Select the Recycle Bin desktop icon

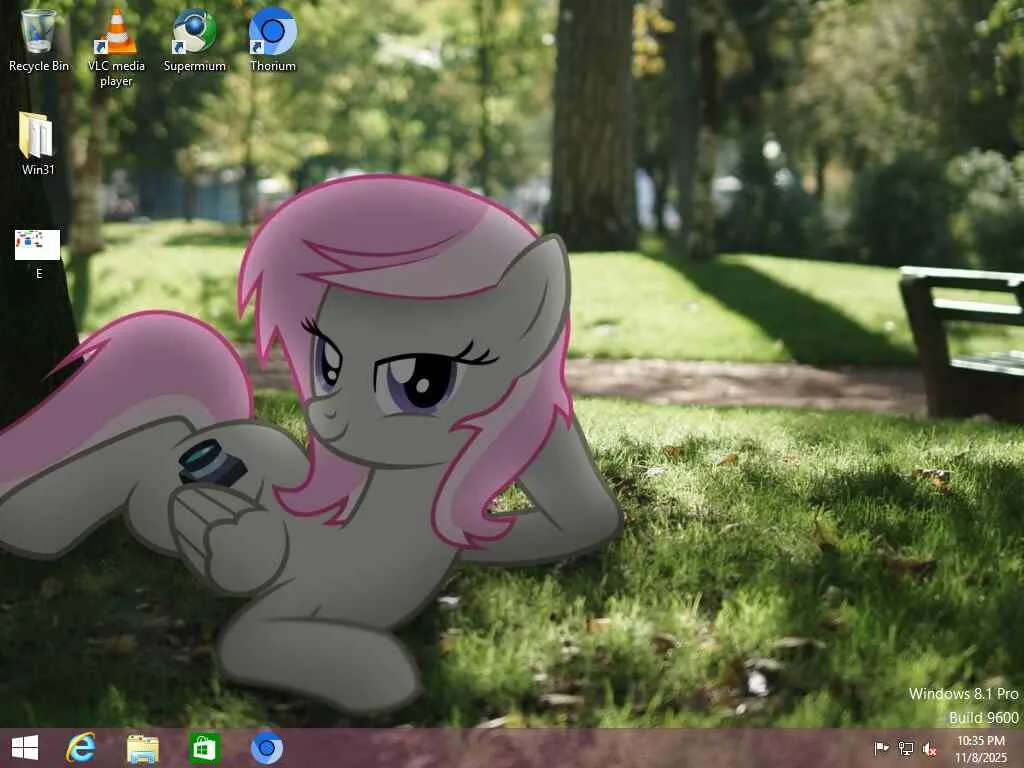pos(39,40)
